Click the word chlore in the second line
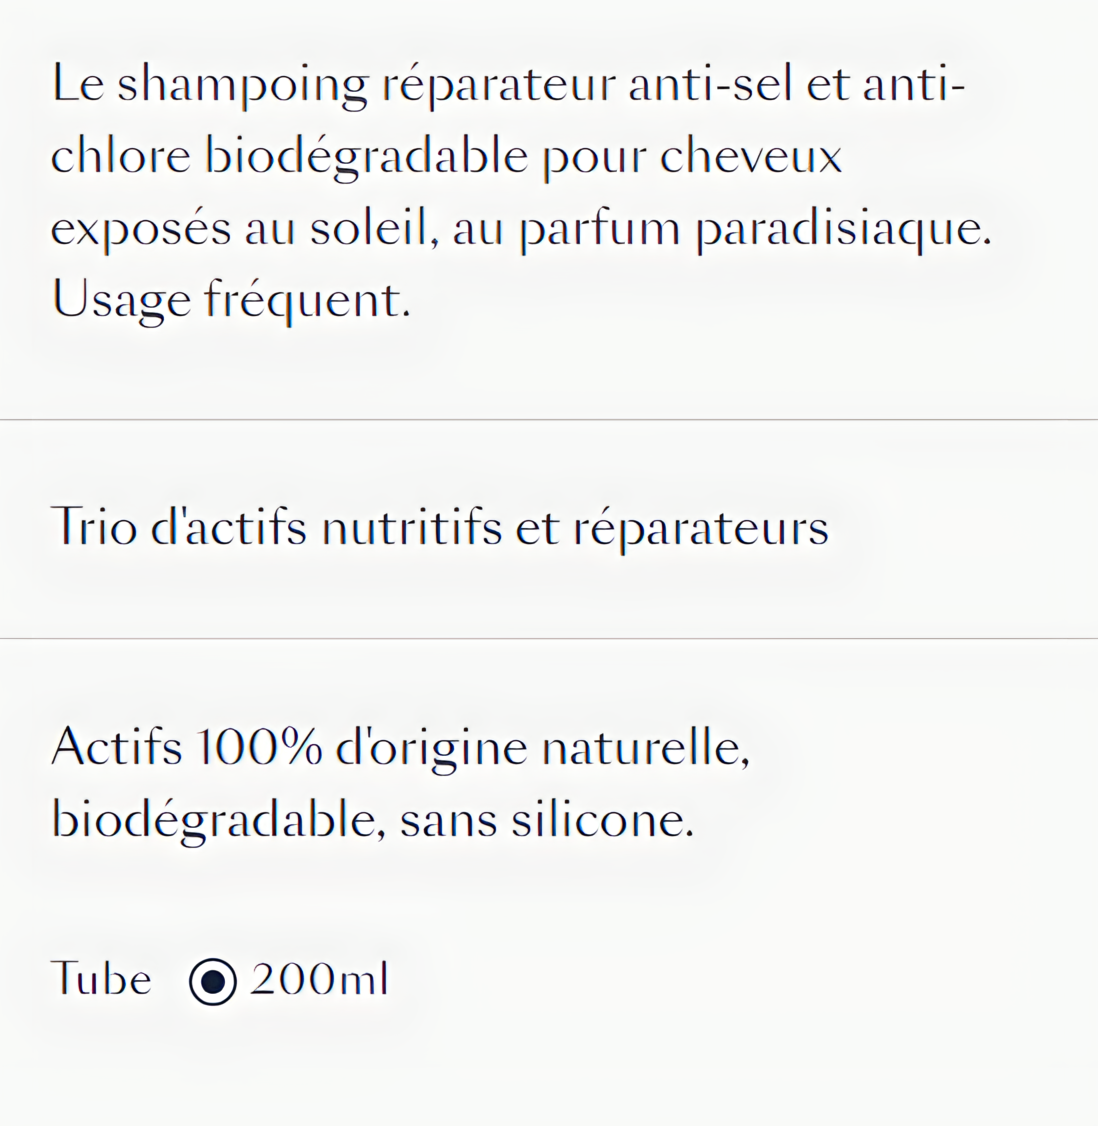The height and width of the screenshot is (1126, 1098). (121, 155)
